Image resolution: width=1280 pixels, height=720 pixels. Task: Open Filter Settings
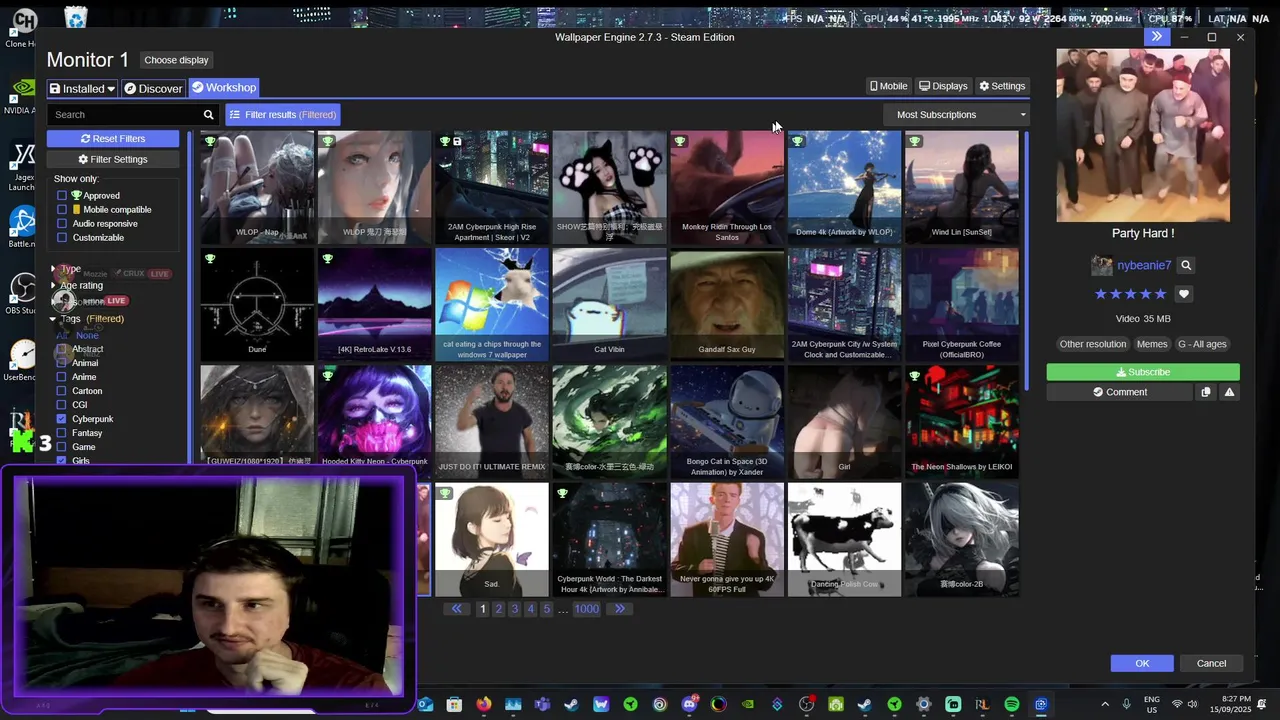(113, 160)
